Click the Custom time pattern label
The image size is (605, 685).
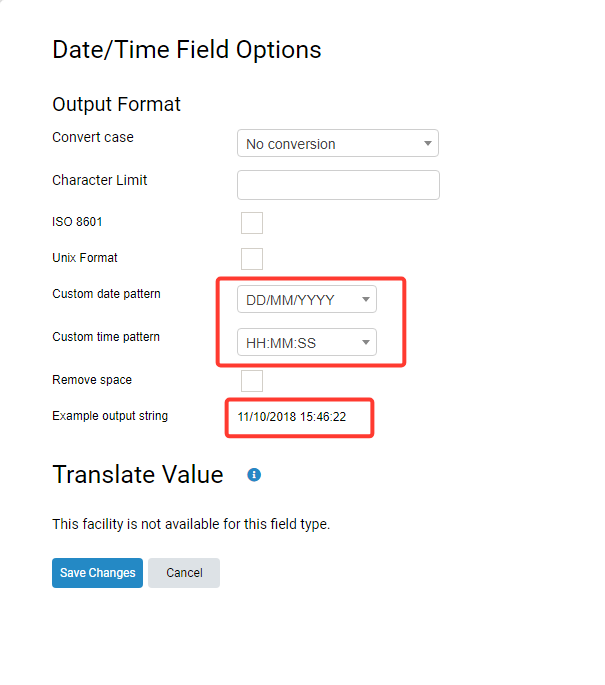(106, 337)
